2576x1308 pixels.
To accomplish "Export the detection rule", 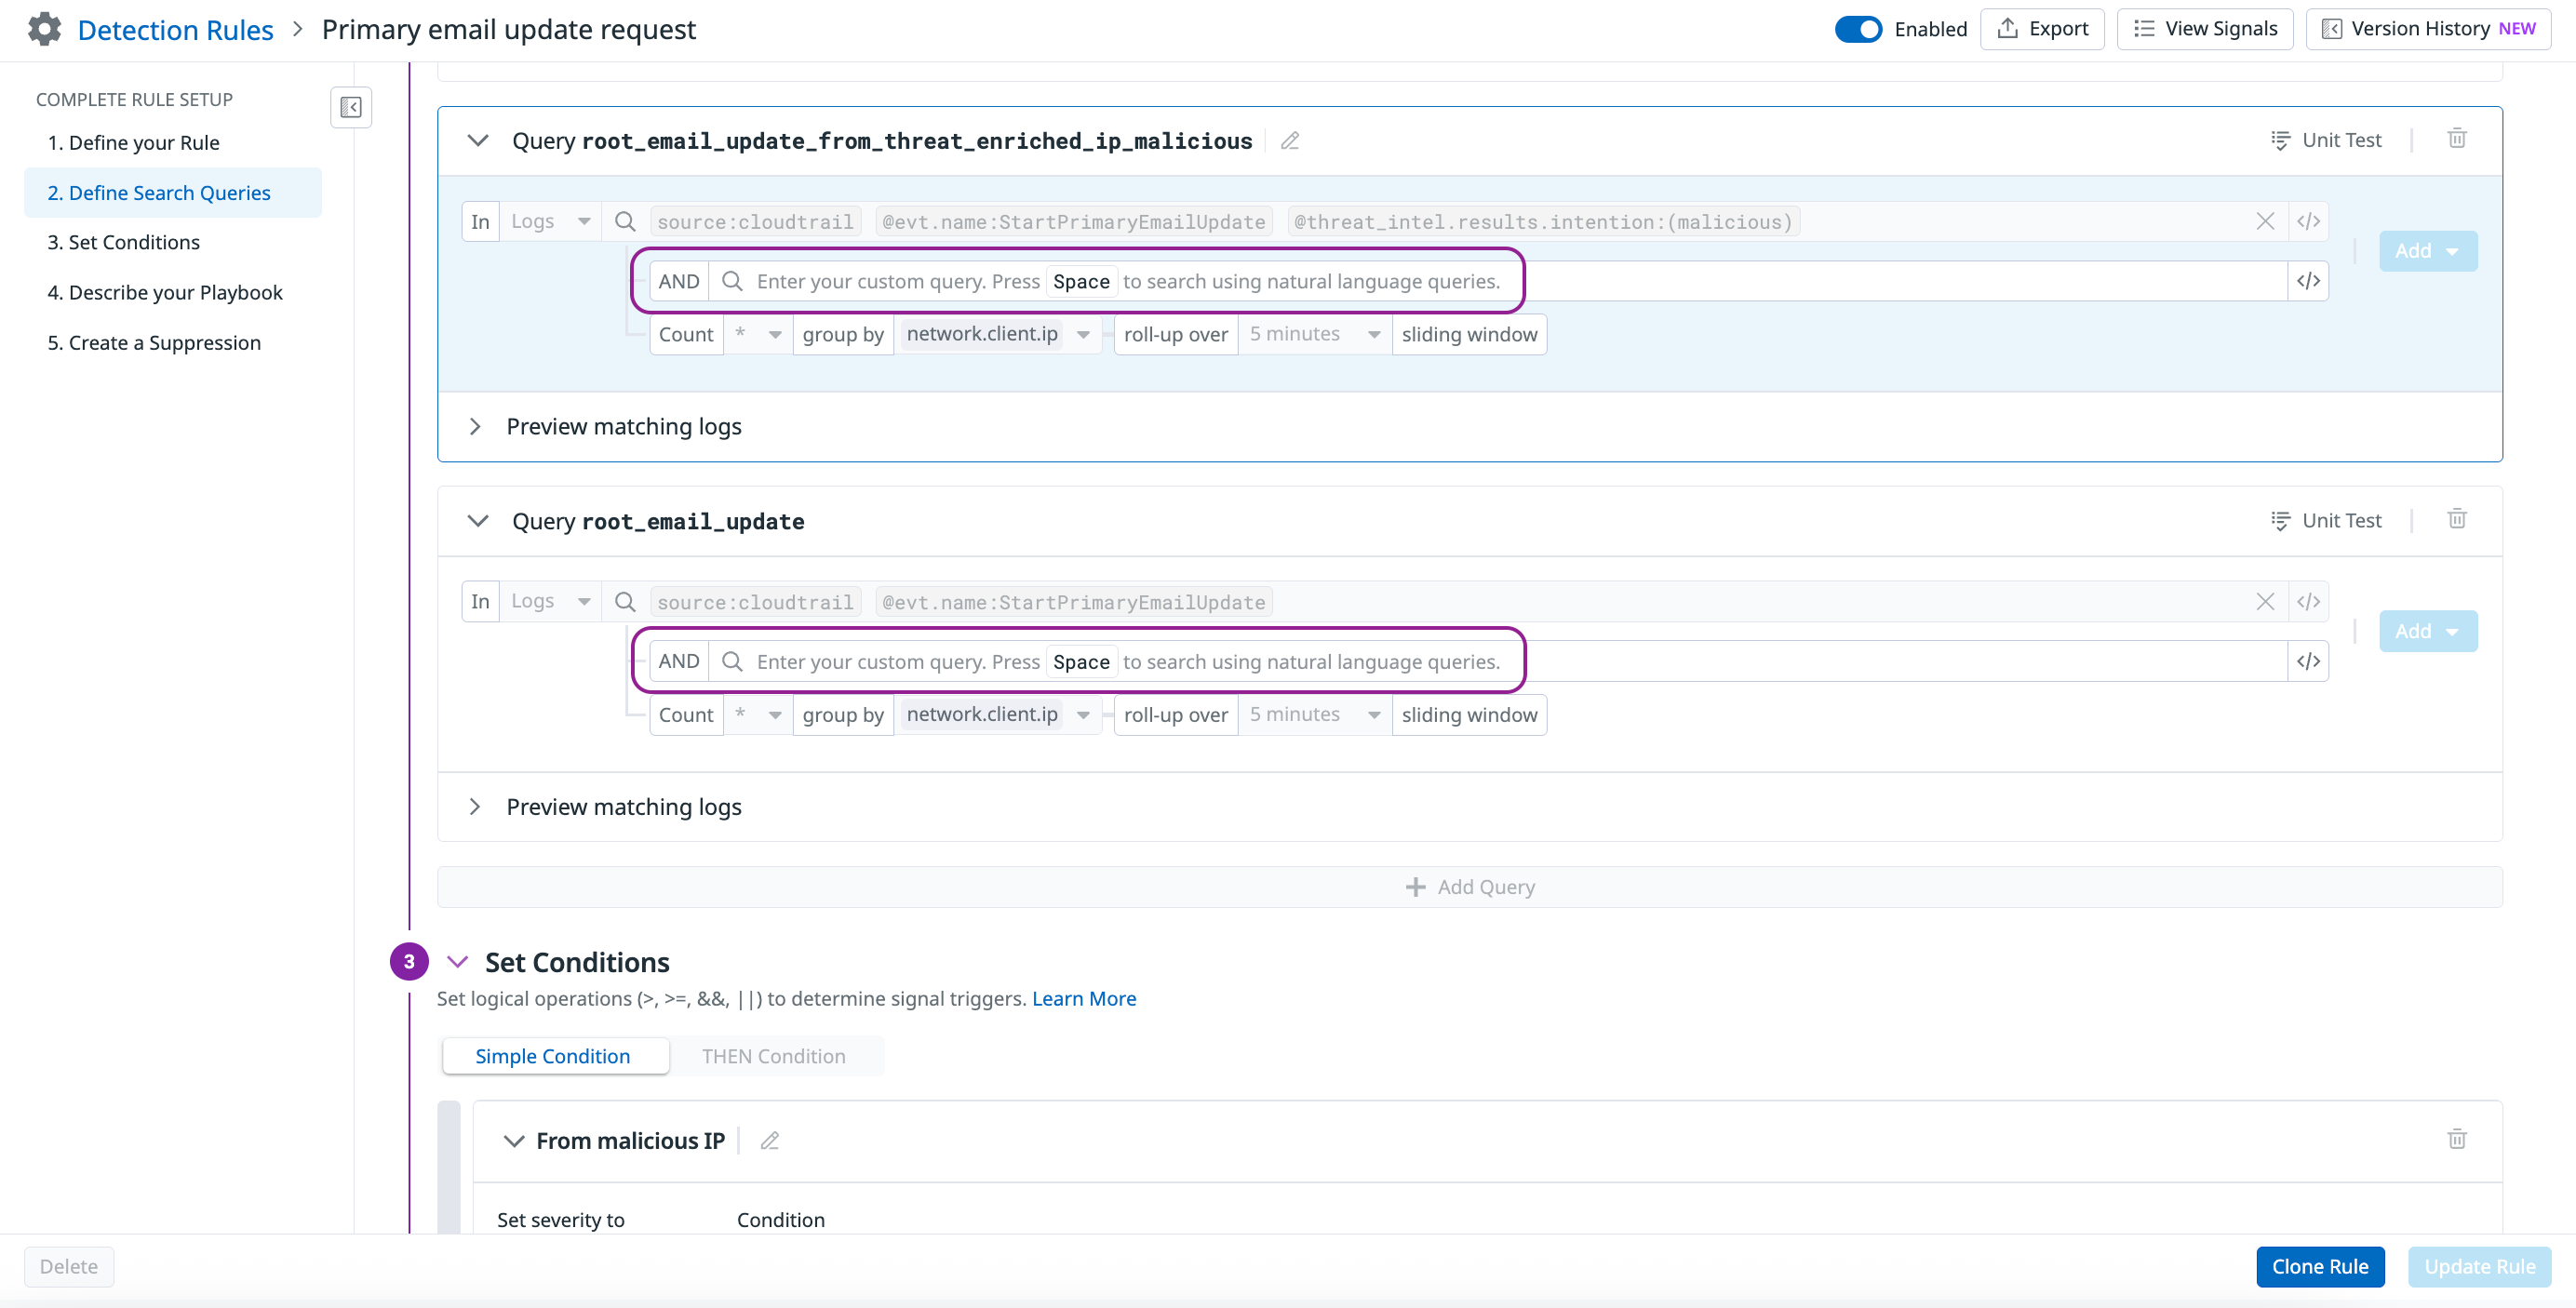I will (2042, 28).
